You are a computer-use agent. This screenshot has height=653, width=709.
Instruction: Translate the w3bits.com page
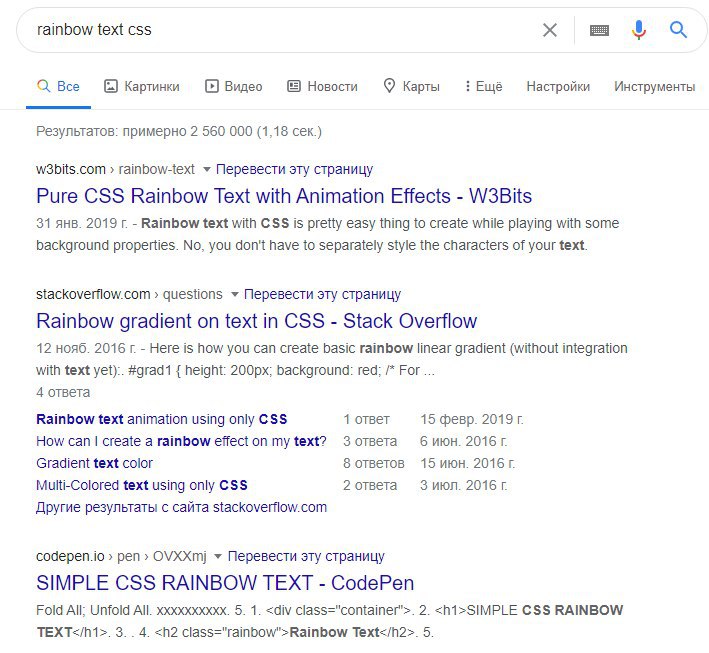pyautogui.click(x=294, y=169)
